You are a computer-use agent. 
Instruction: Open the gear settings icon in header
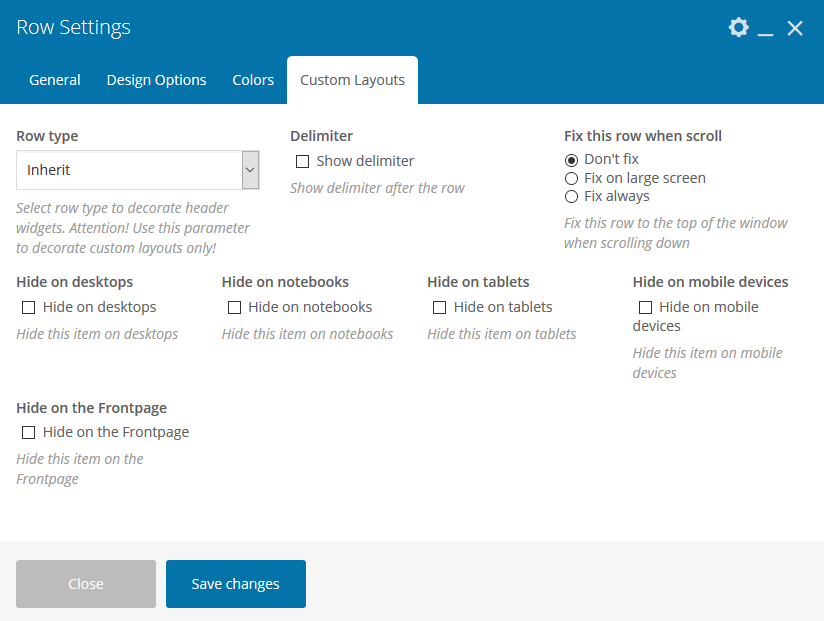point(738,27)
